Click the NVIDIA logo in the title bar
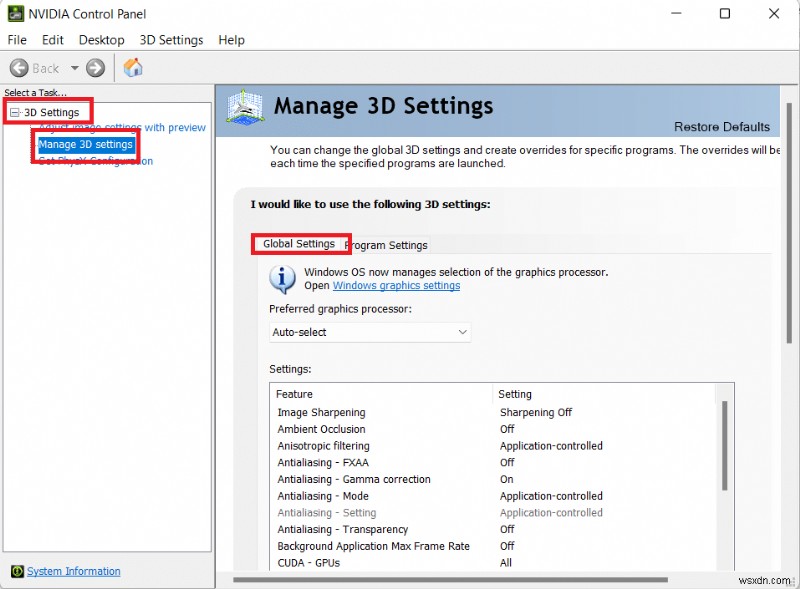800x589 pixels. pyautogui.click(x=14, y=13)
